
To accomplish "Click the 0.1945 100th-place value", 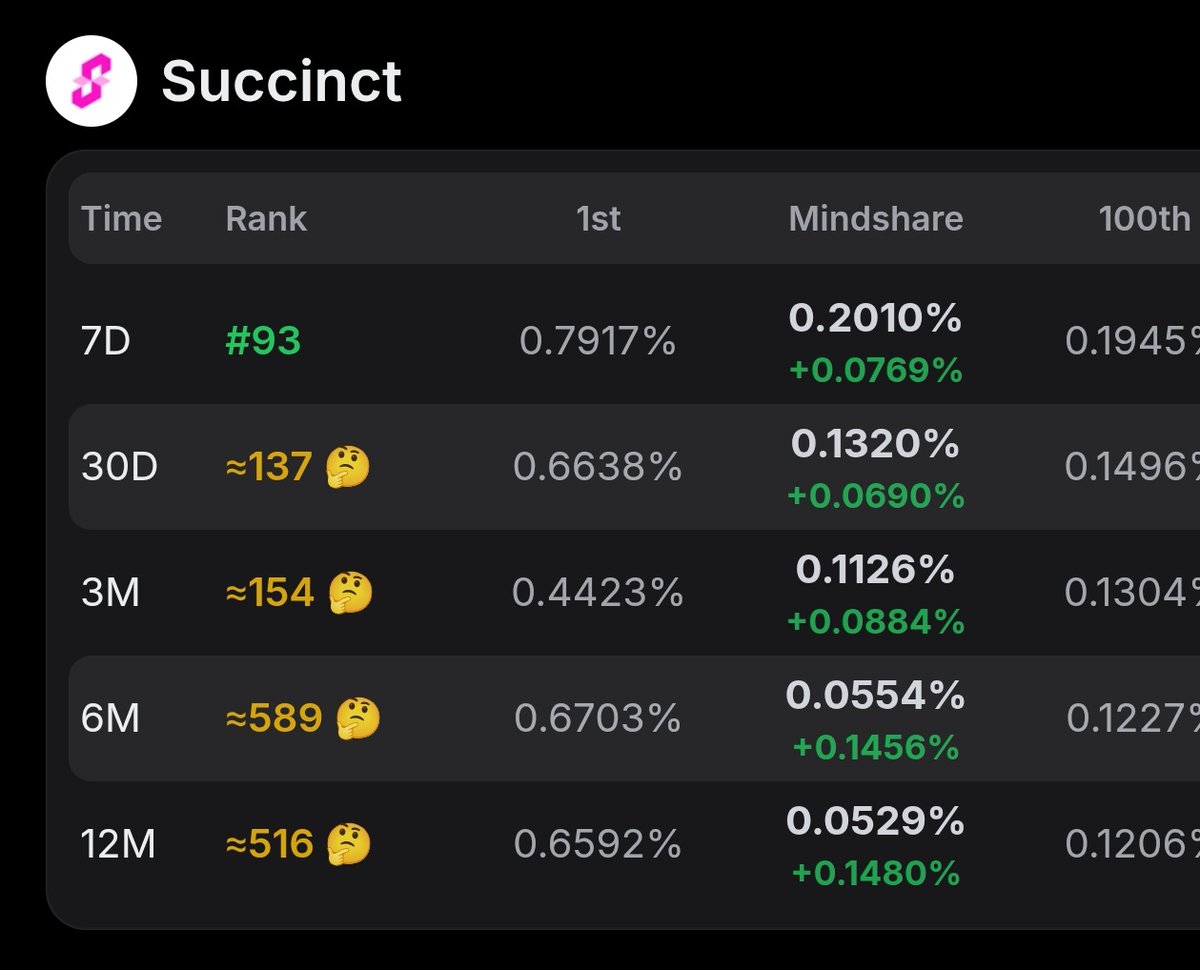I will tap(1132, 342).
